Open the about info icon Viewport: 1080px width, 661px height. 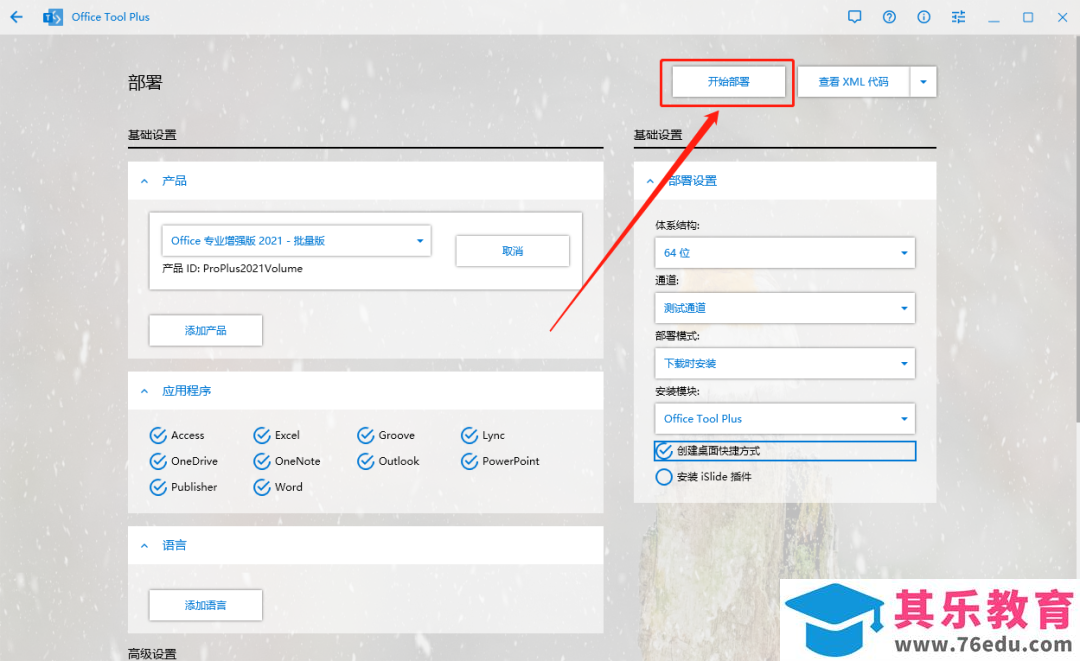point(924,17)
